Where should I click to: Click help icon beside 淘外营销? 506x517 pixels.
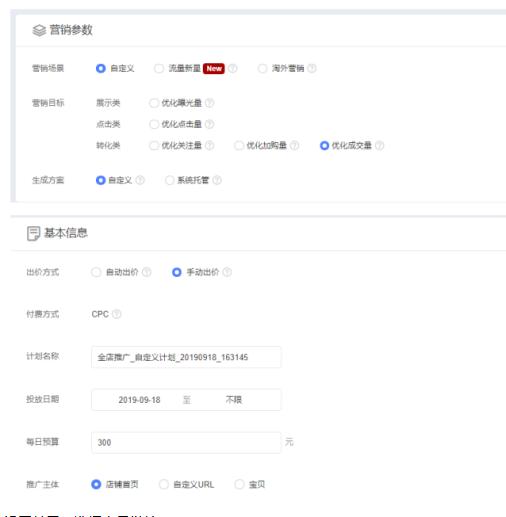(312, 68)
